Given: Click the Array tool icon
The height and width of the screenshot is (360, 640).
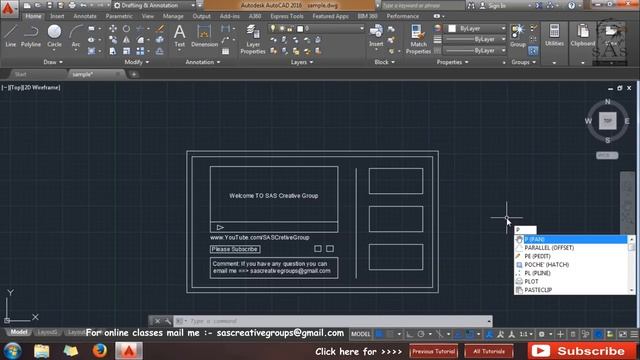Looking at the screenshot, I should (140, 51).
